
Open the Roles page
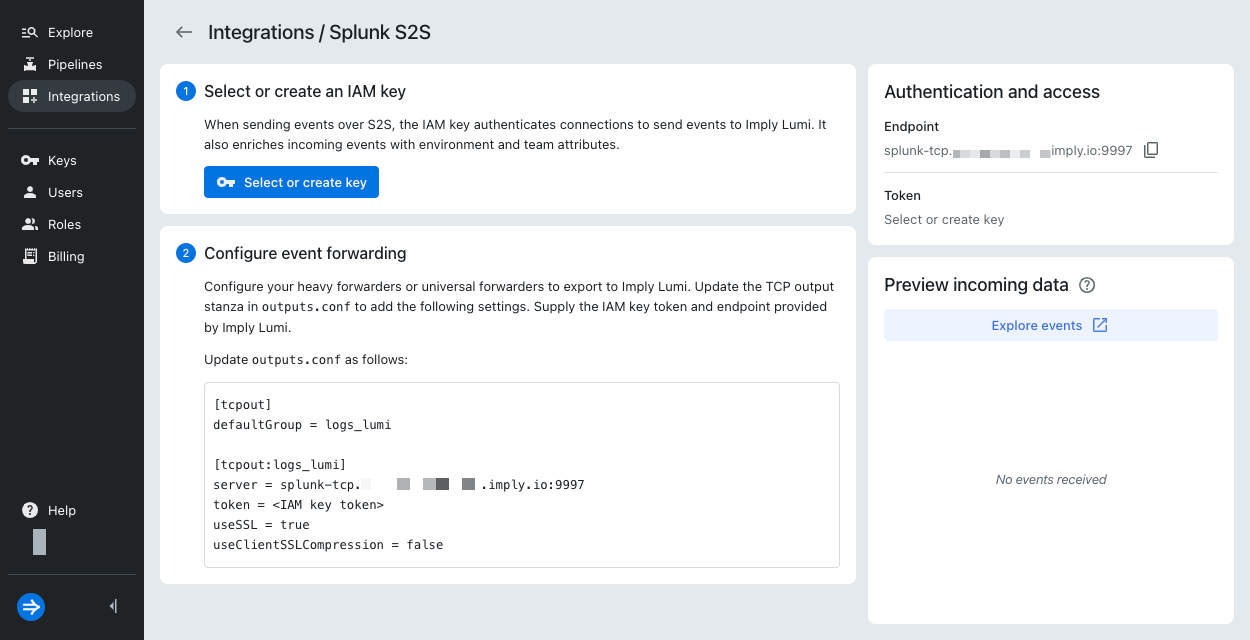(x=71, y=224)
